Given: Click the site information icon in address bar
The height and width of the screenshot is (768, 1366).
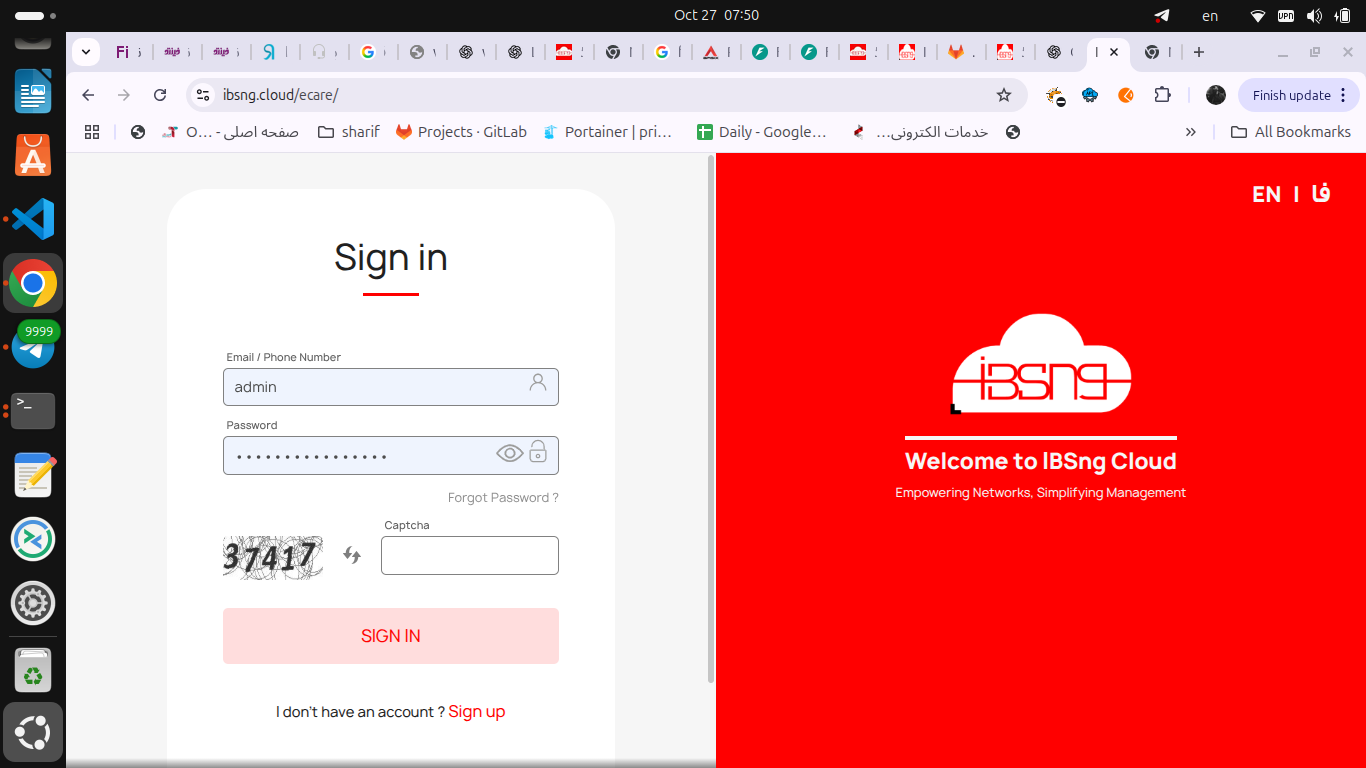Looking at the screenshot, I should (203, 95).
